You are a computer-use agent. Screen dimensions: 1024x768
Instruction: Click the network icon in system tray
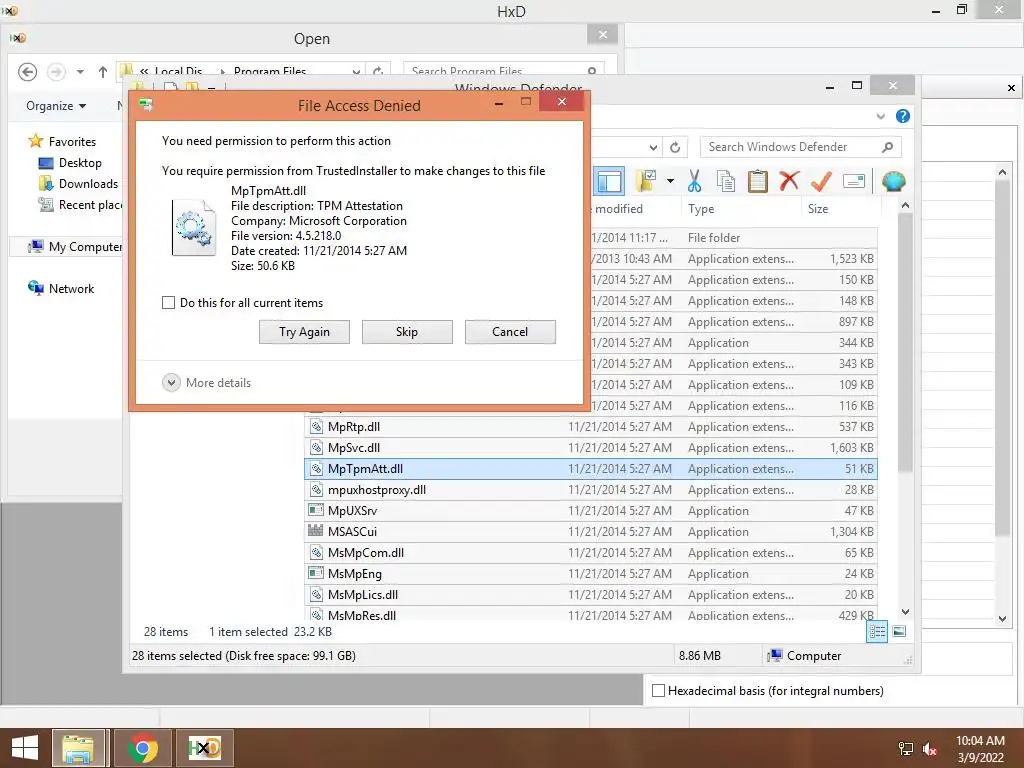[906, 749]
